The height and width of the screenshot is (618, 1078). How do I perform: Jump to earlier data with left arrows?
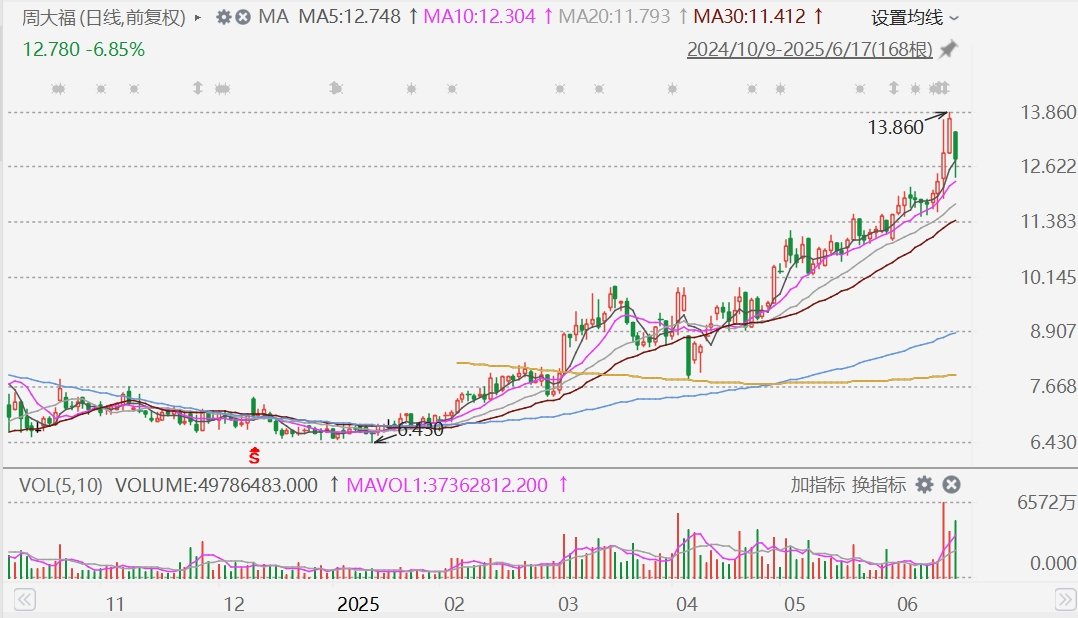click(24, 600)
